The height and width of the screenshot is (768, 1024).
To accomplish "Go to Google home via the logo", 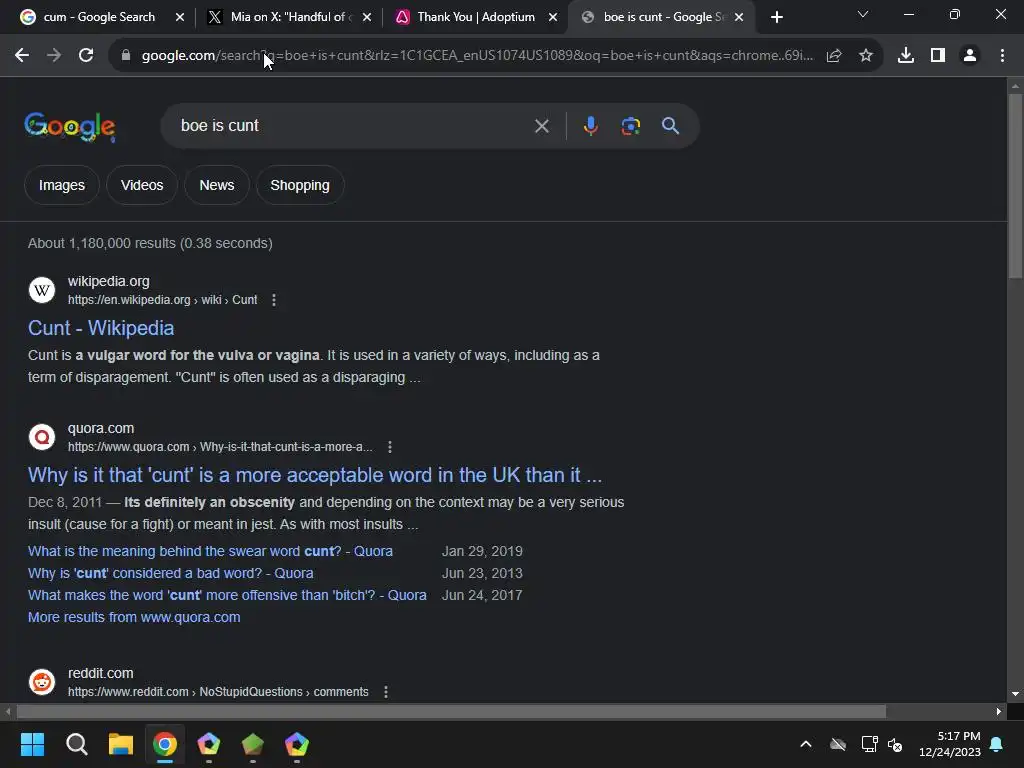I will click(x=70, y=126).
